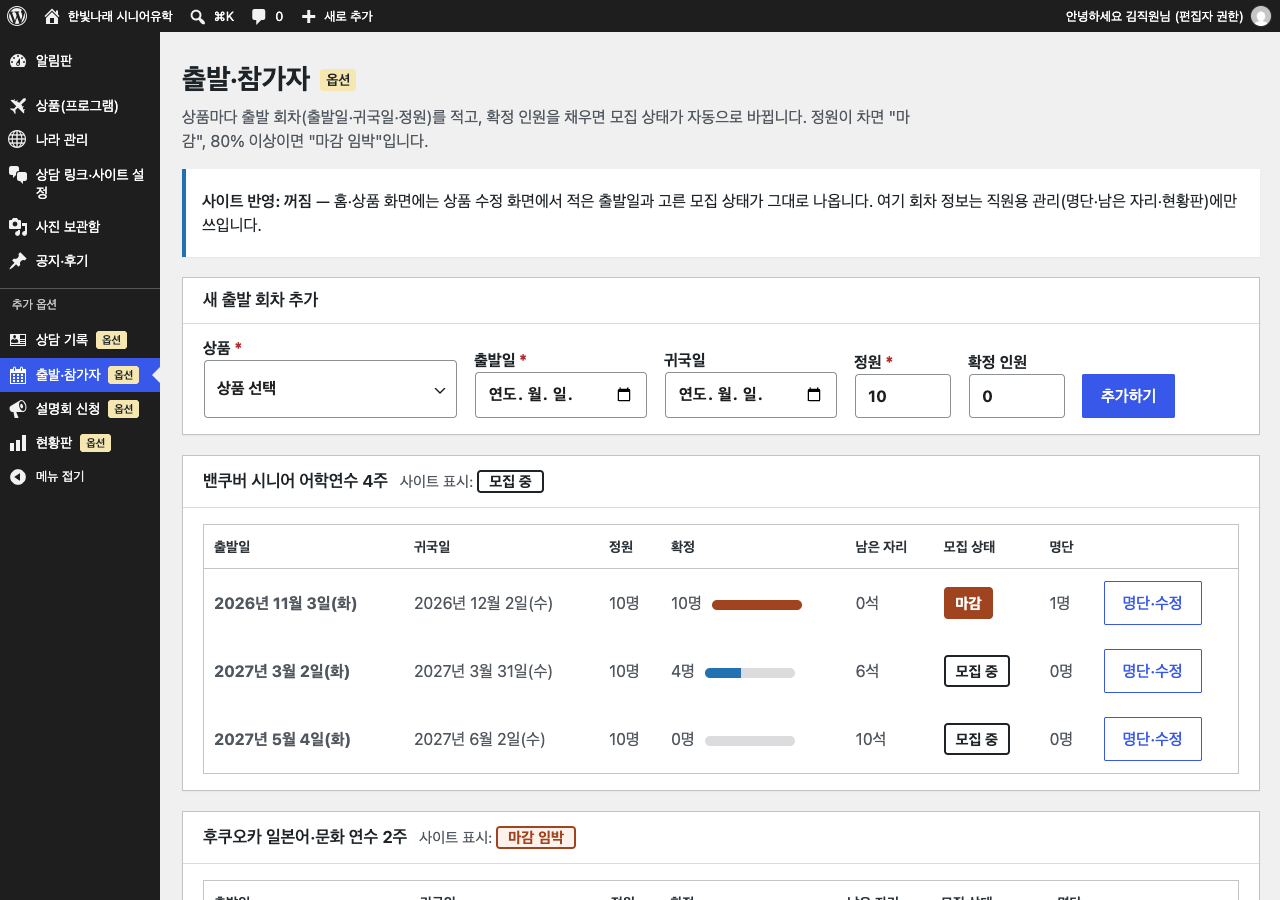The height and width of the screenshot is (900, 1280).
Task: Click the megaphone icon for 설명회 신청
Action: pyautogui.click(x=18, y=409)
